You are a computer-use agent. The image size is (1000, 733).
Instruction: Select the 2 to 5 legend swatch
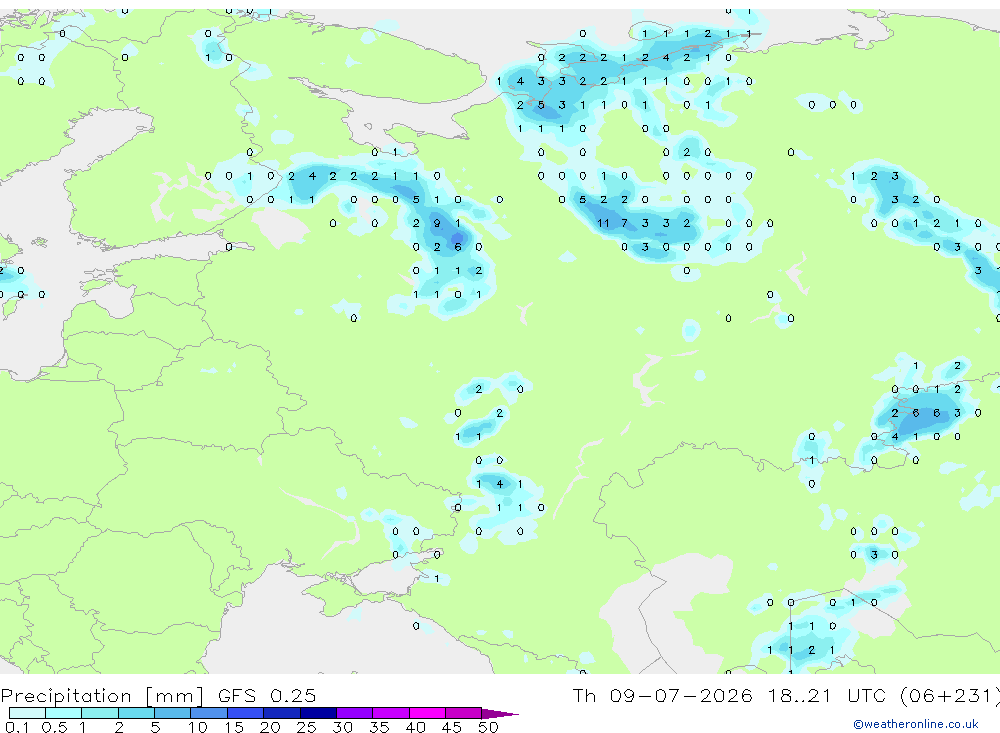(x=136, y=713)
